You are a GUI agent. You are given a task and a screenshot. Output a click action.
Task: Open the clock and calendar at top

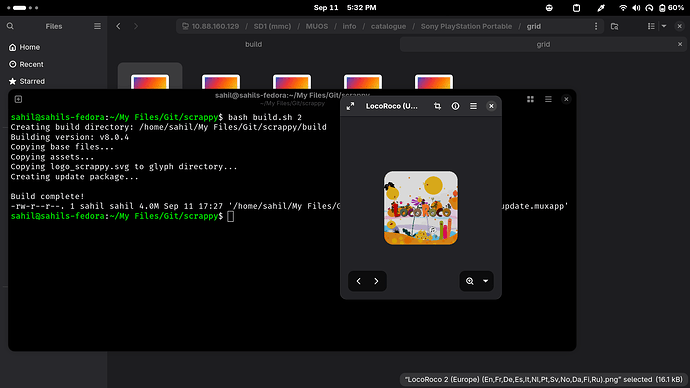point(345,7)
